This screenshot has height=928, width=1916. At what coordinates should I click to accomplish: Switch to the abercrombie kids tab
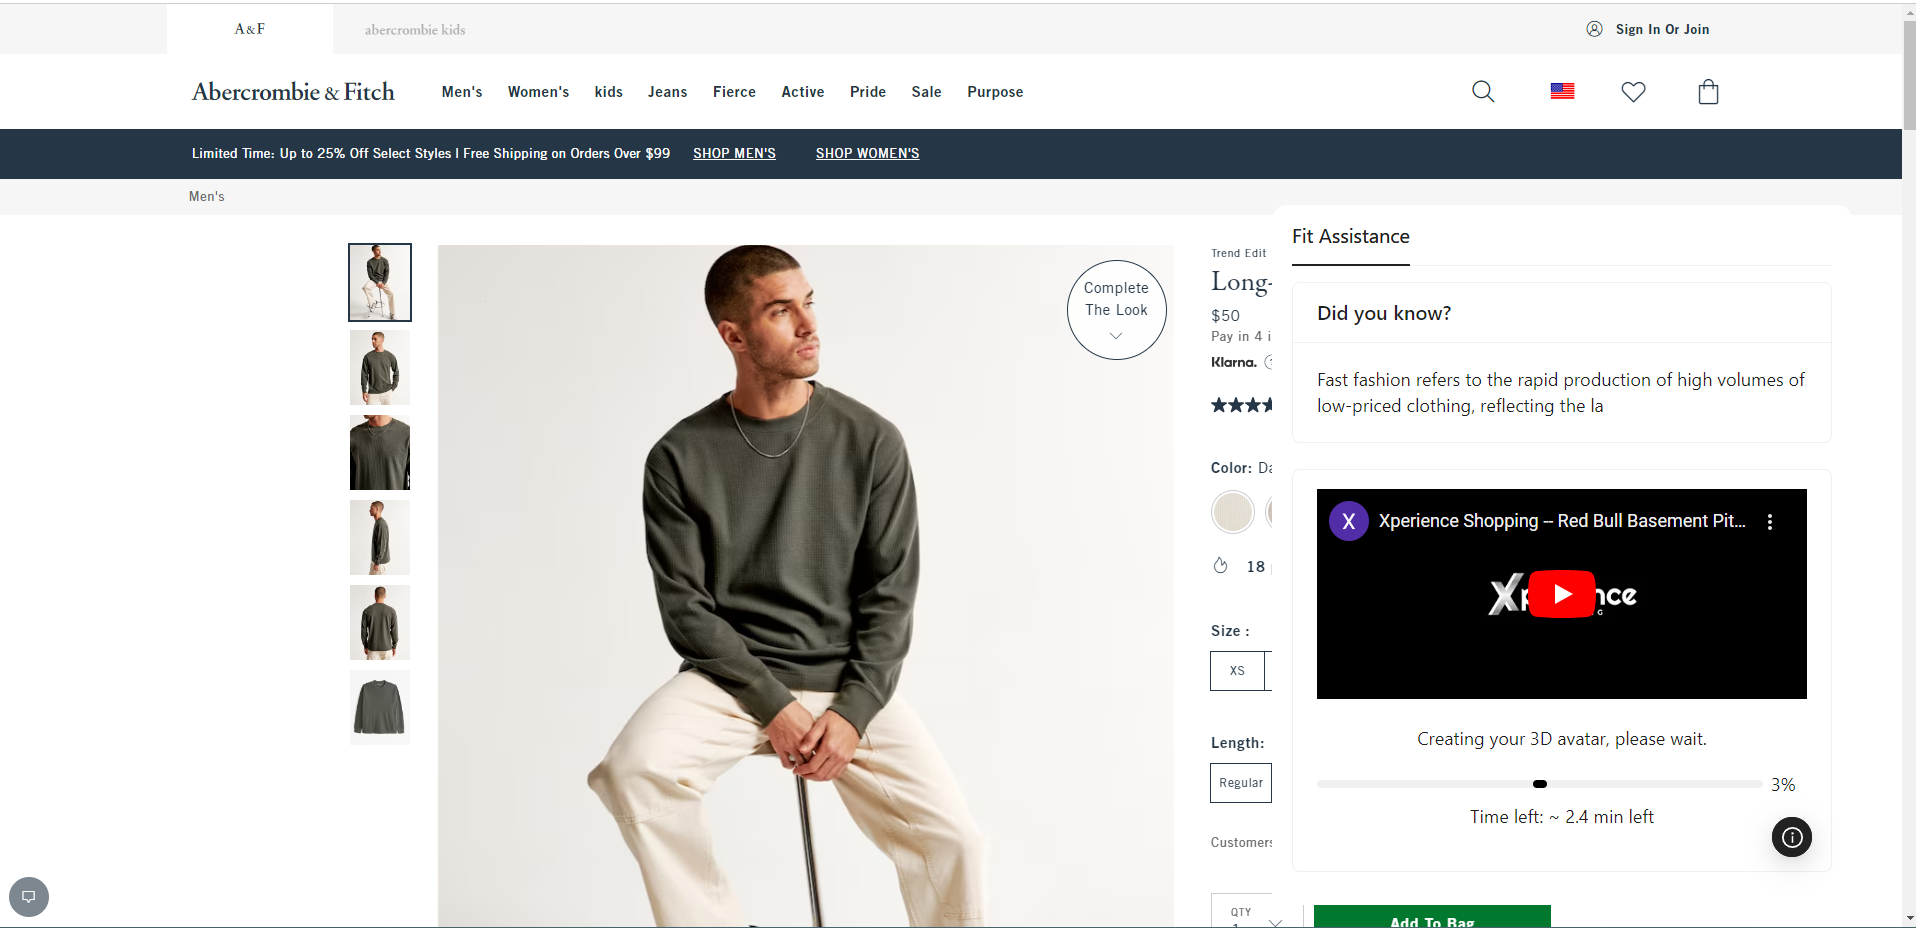tap(415, 30)
